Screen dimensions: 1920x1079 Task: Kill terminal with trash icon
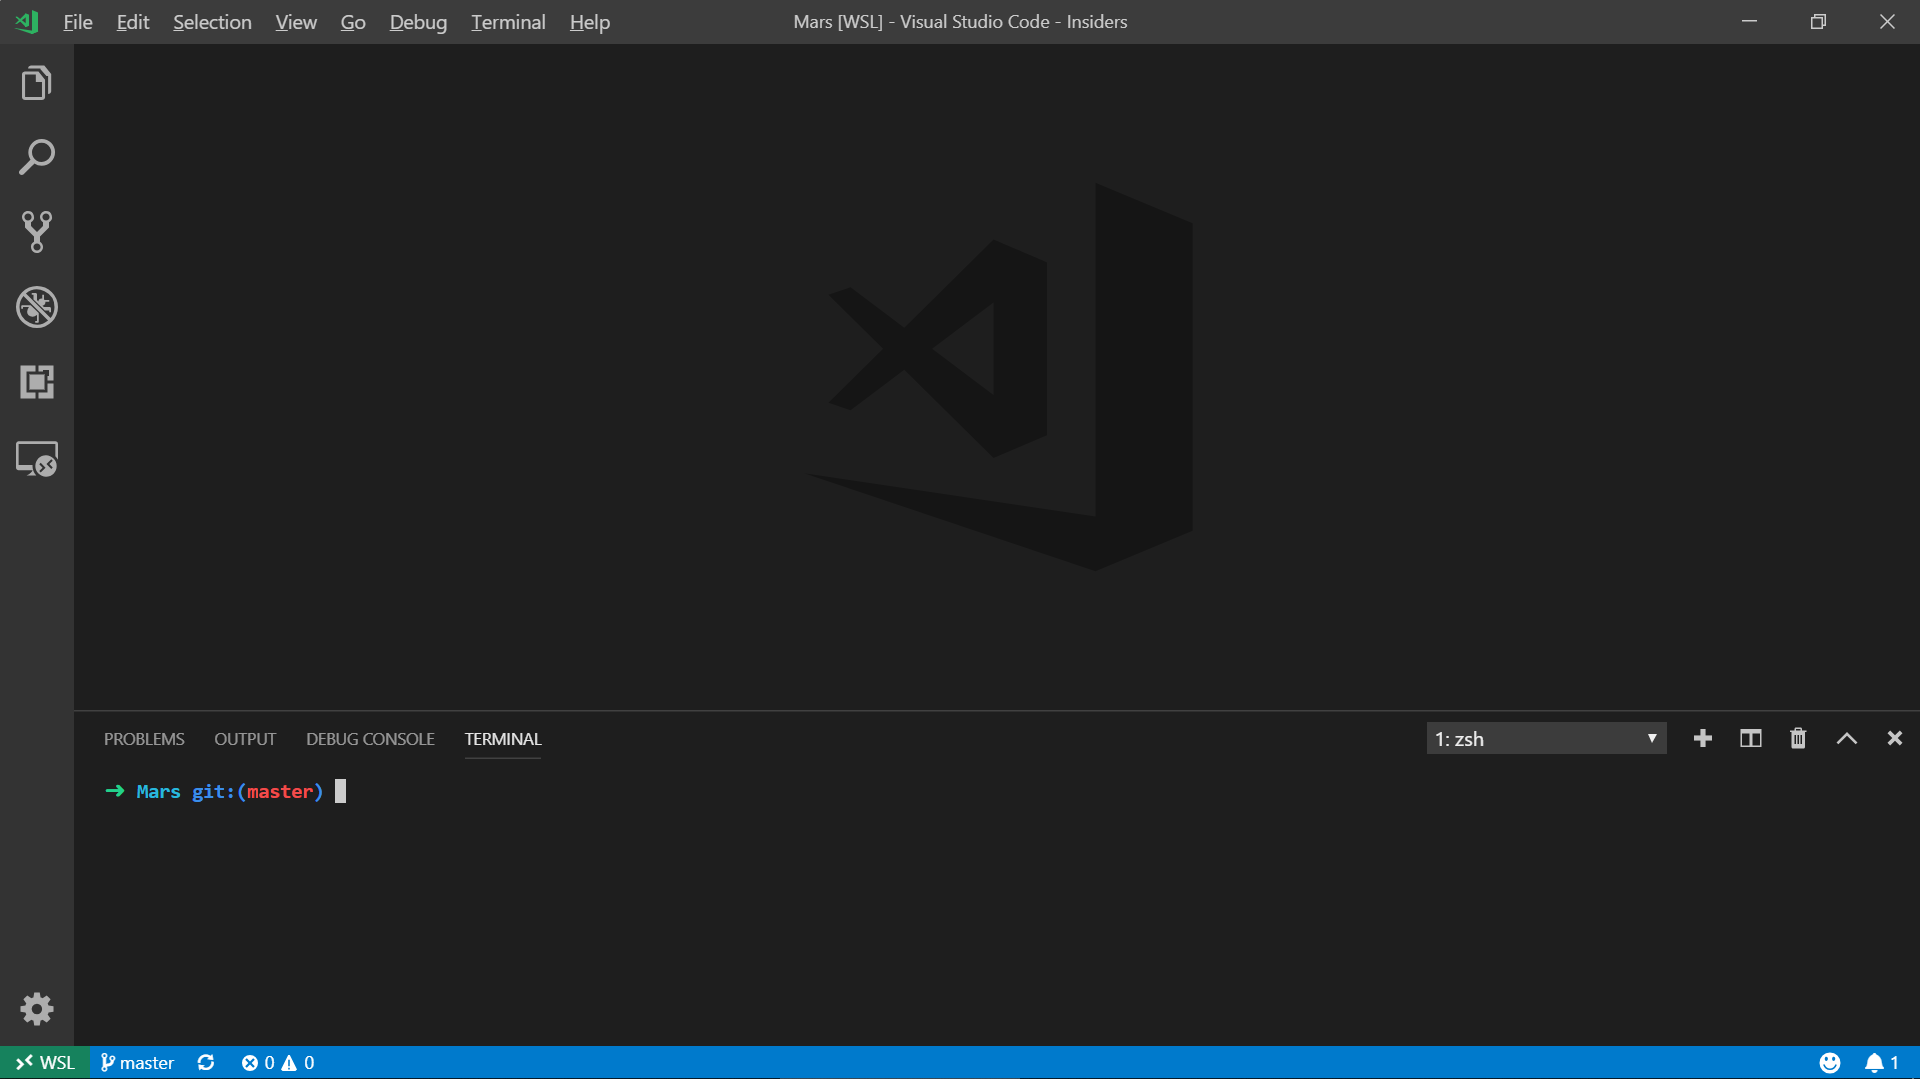(1798, 739)
